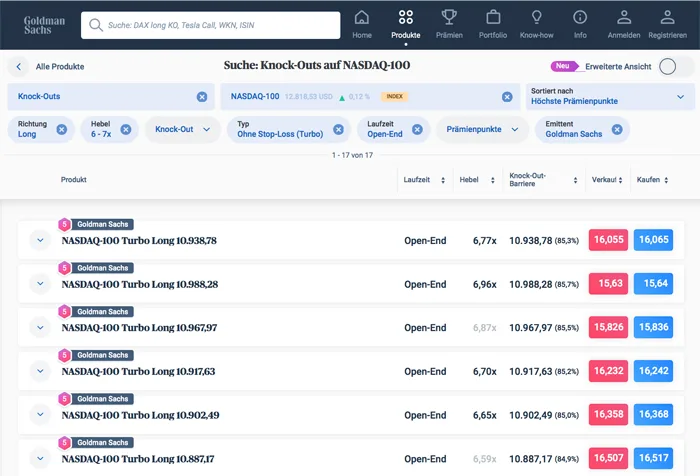Click the sell price 16,055
Screen dimensions: 700x476
click(608, 240)
